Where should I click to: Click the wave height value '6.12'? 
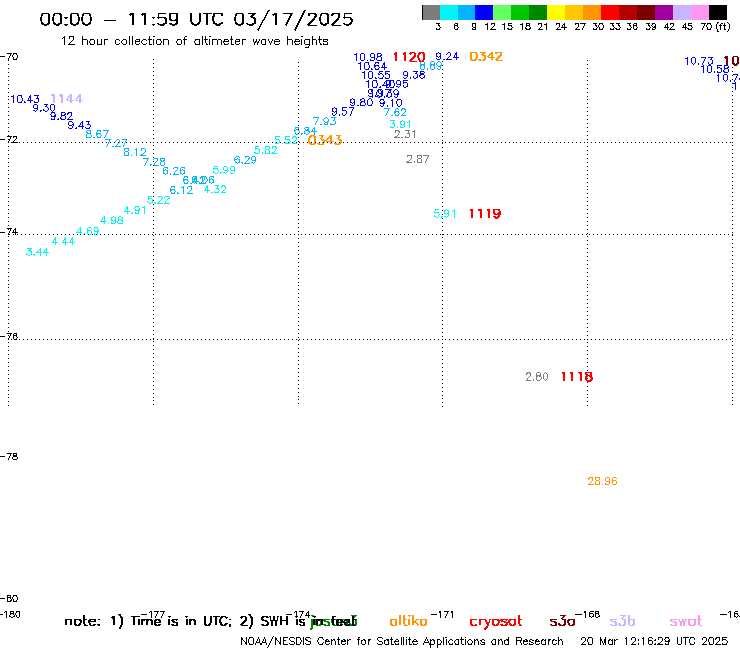coord(181,190)
